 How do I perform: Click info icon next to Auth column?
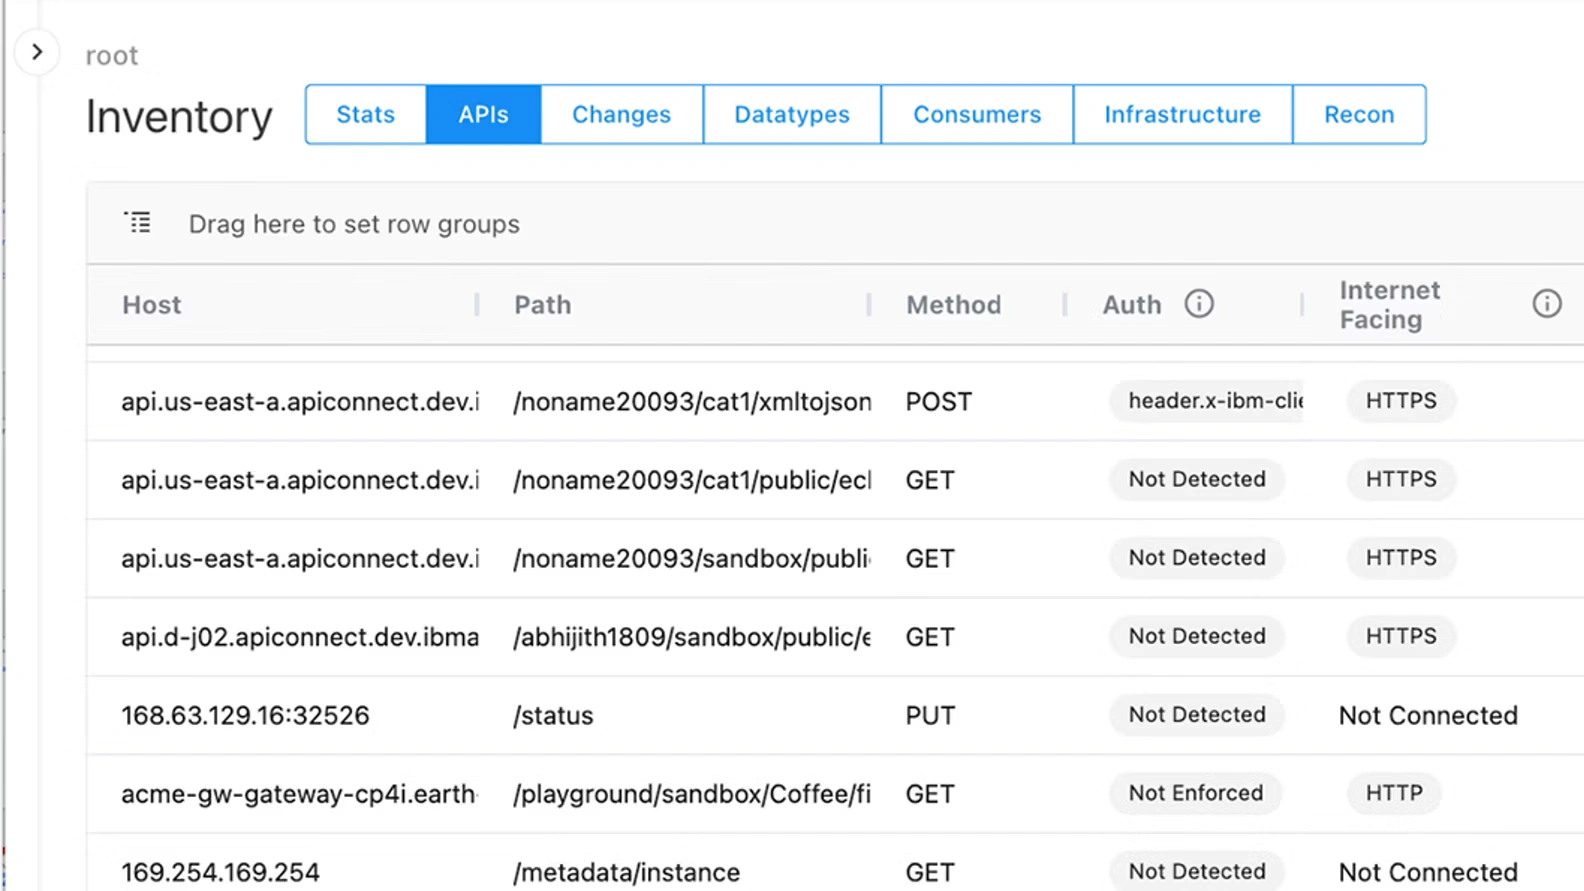tap(1199, 304)
